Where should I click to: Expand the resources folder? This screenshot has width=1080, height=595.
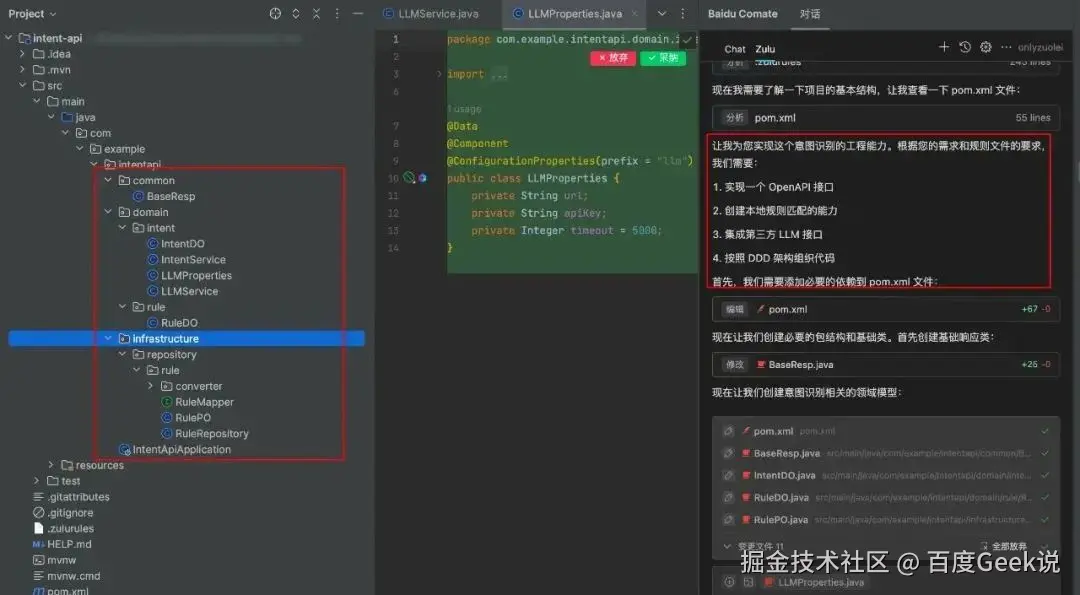tap(51, 465)
